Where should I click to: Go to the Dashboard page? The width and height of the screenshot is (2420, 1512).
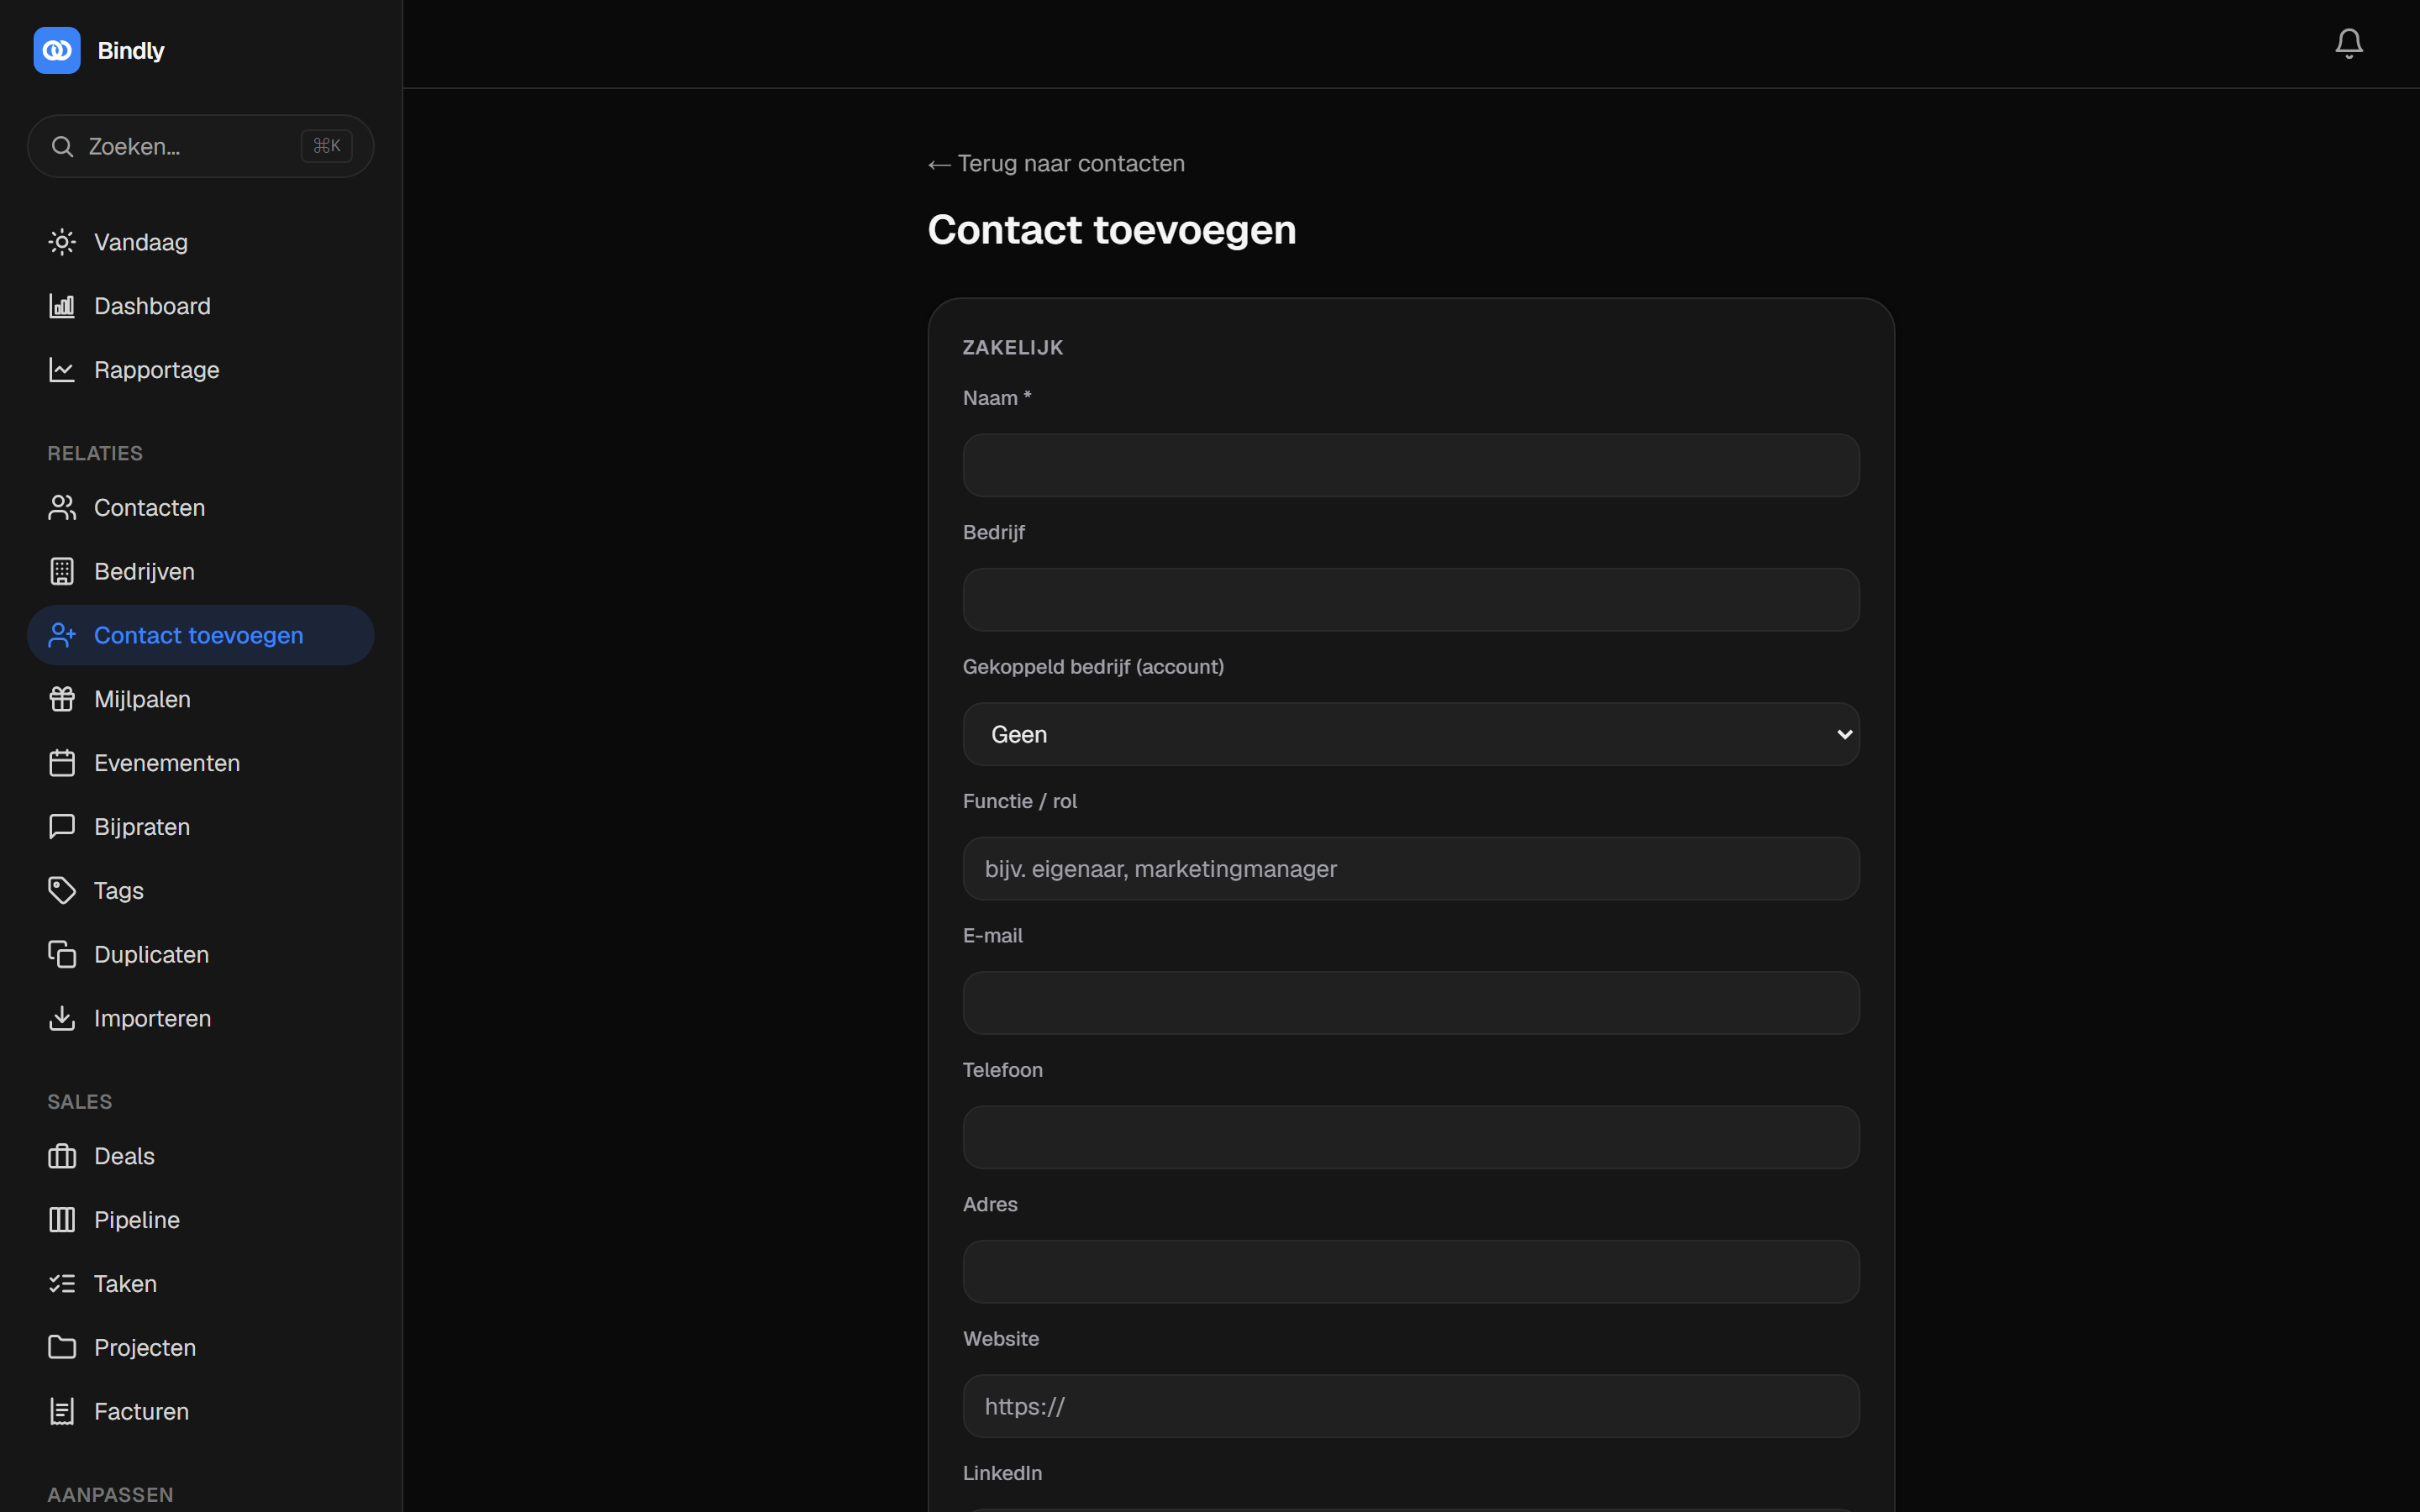coord(201,306)
